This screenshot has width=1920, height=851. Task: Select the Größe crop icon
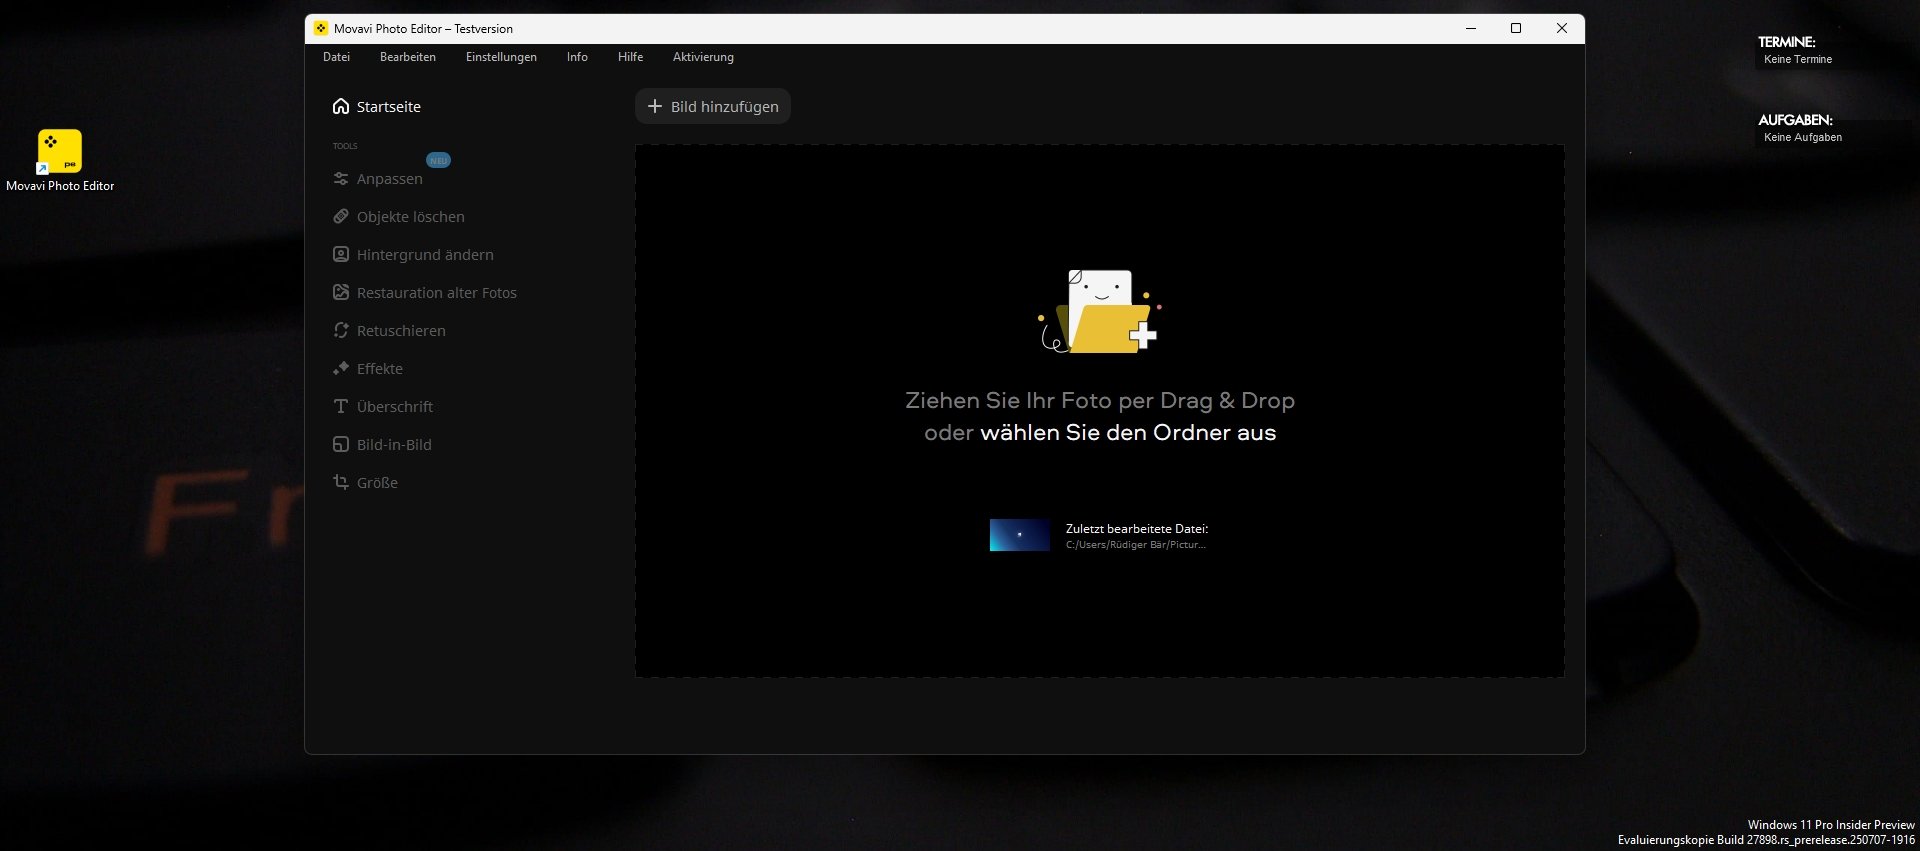pos(341,482)
